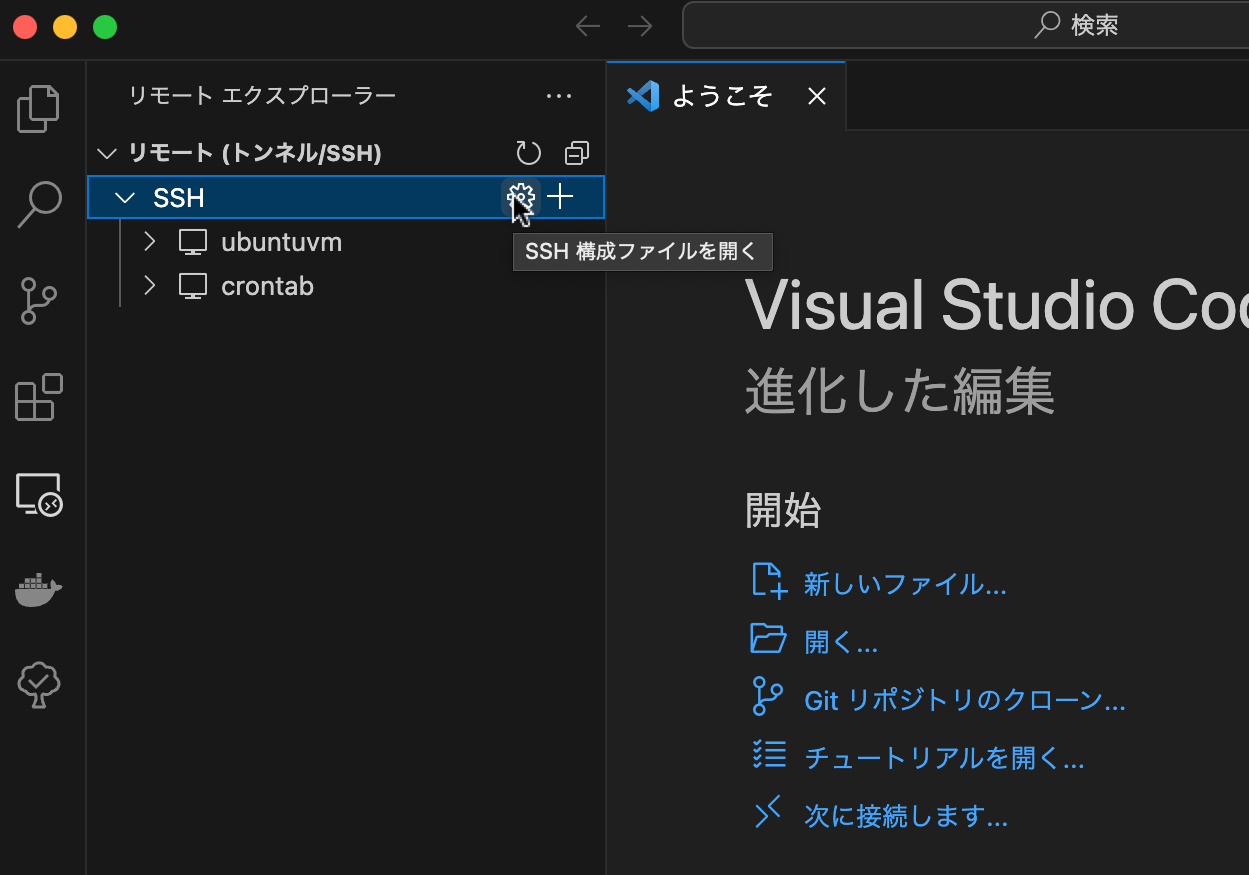Open the SSH configuration file via the gear icon
The height and width of the screenshot is (875, 1249).
pyautogui.click(x=520, y=197)
